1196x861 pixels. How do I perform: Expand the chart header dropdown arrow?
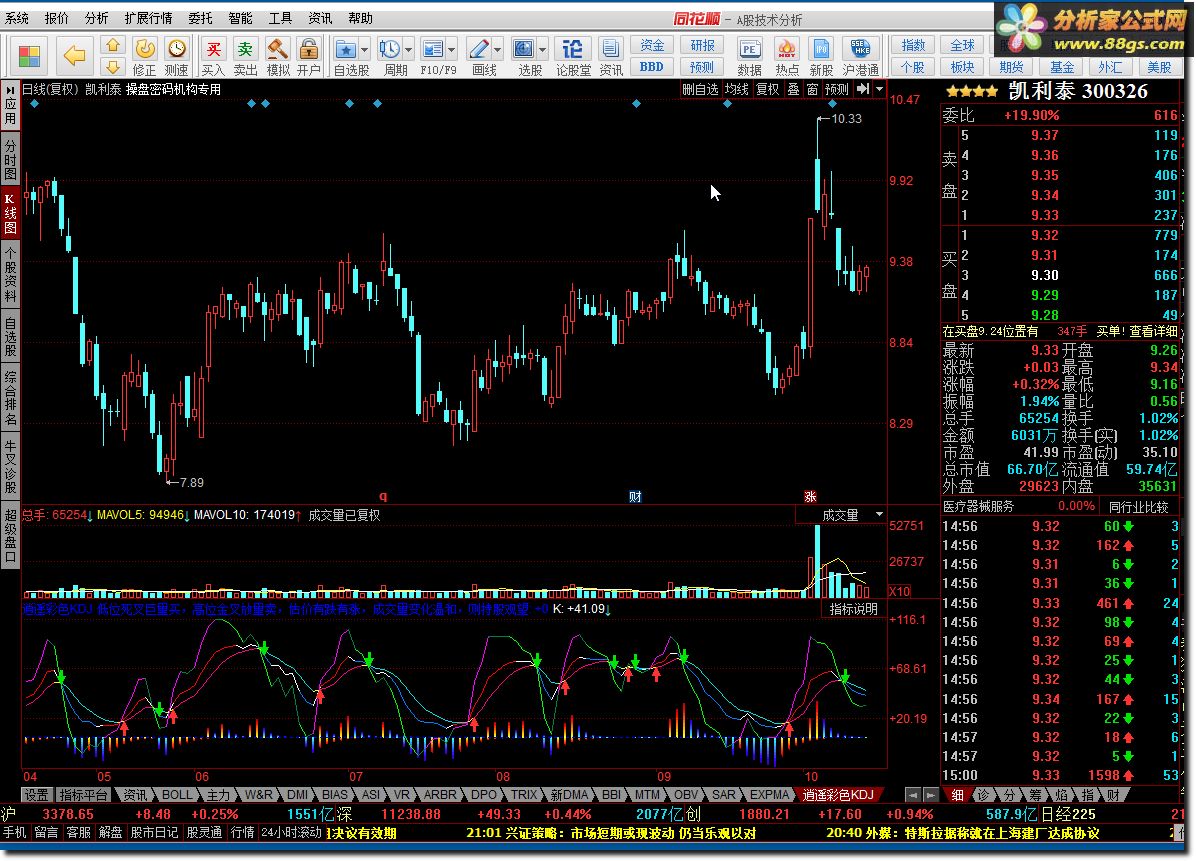point(879,89)
